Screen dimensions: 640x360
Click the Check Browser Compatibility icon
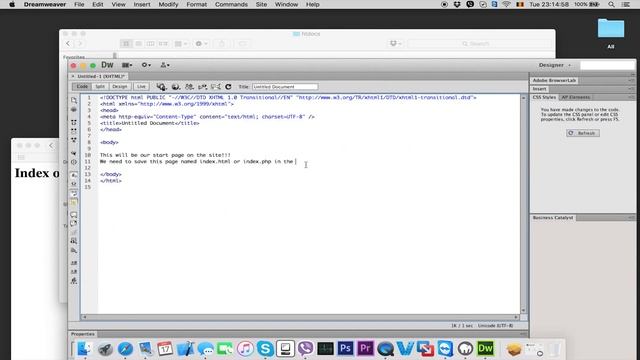pos(216,87)
